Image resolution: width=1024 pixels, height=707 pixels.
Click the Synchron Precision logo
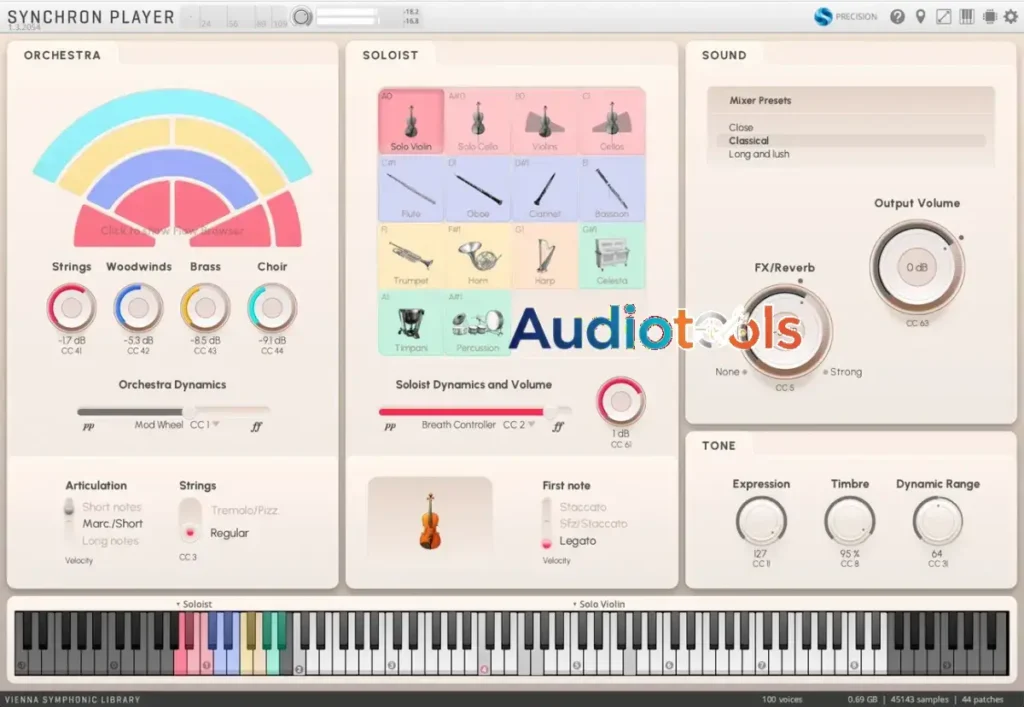pos(845,17)
